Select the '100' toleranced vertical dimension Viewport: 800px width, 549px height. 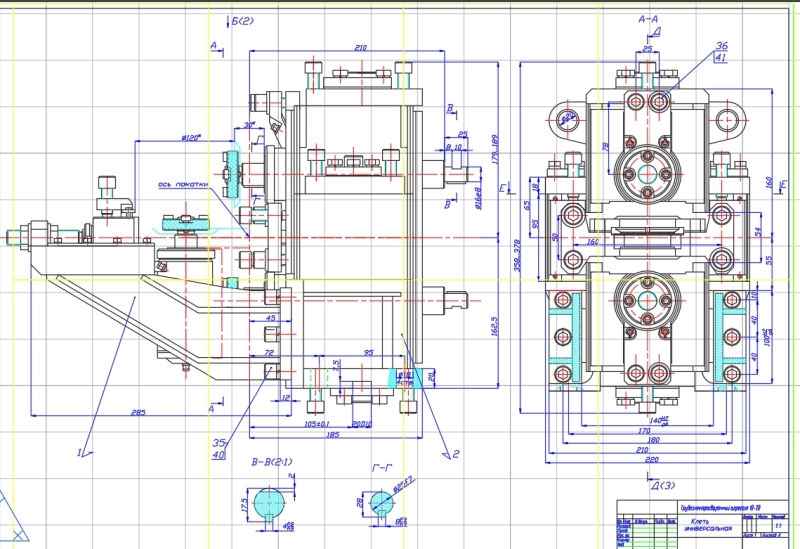click(768, 336)
